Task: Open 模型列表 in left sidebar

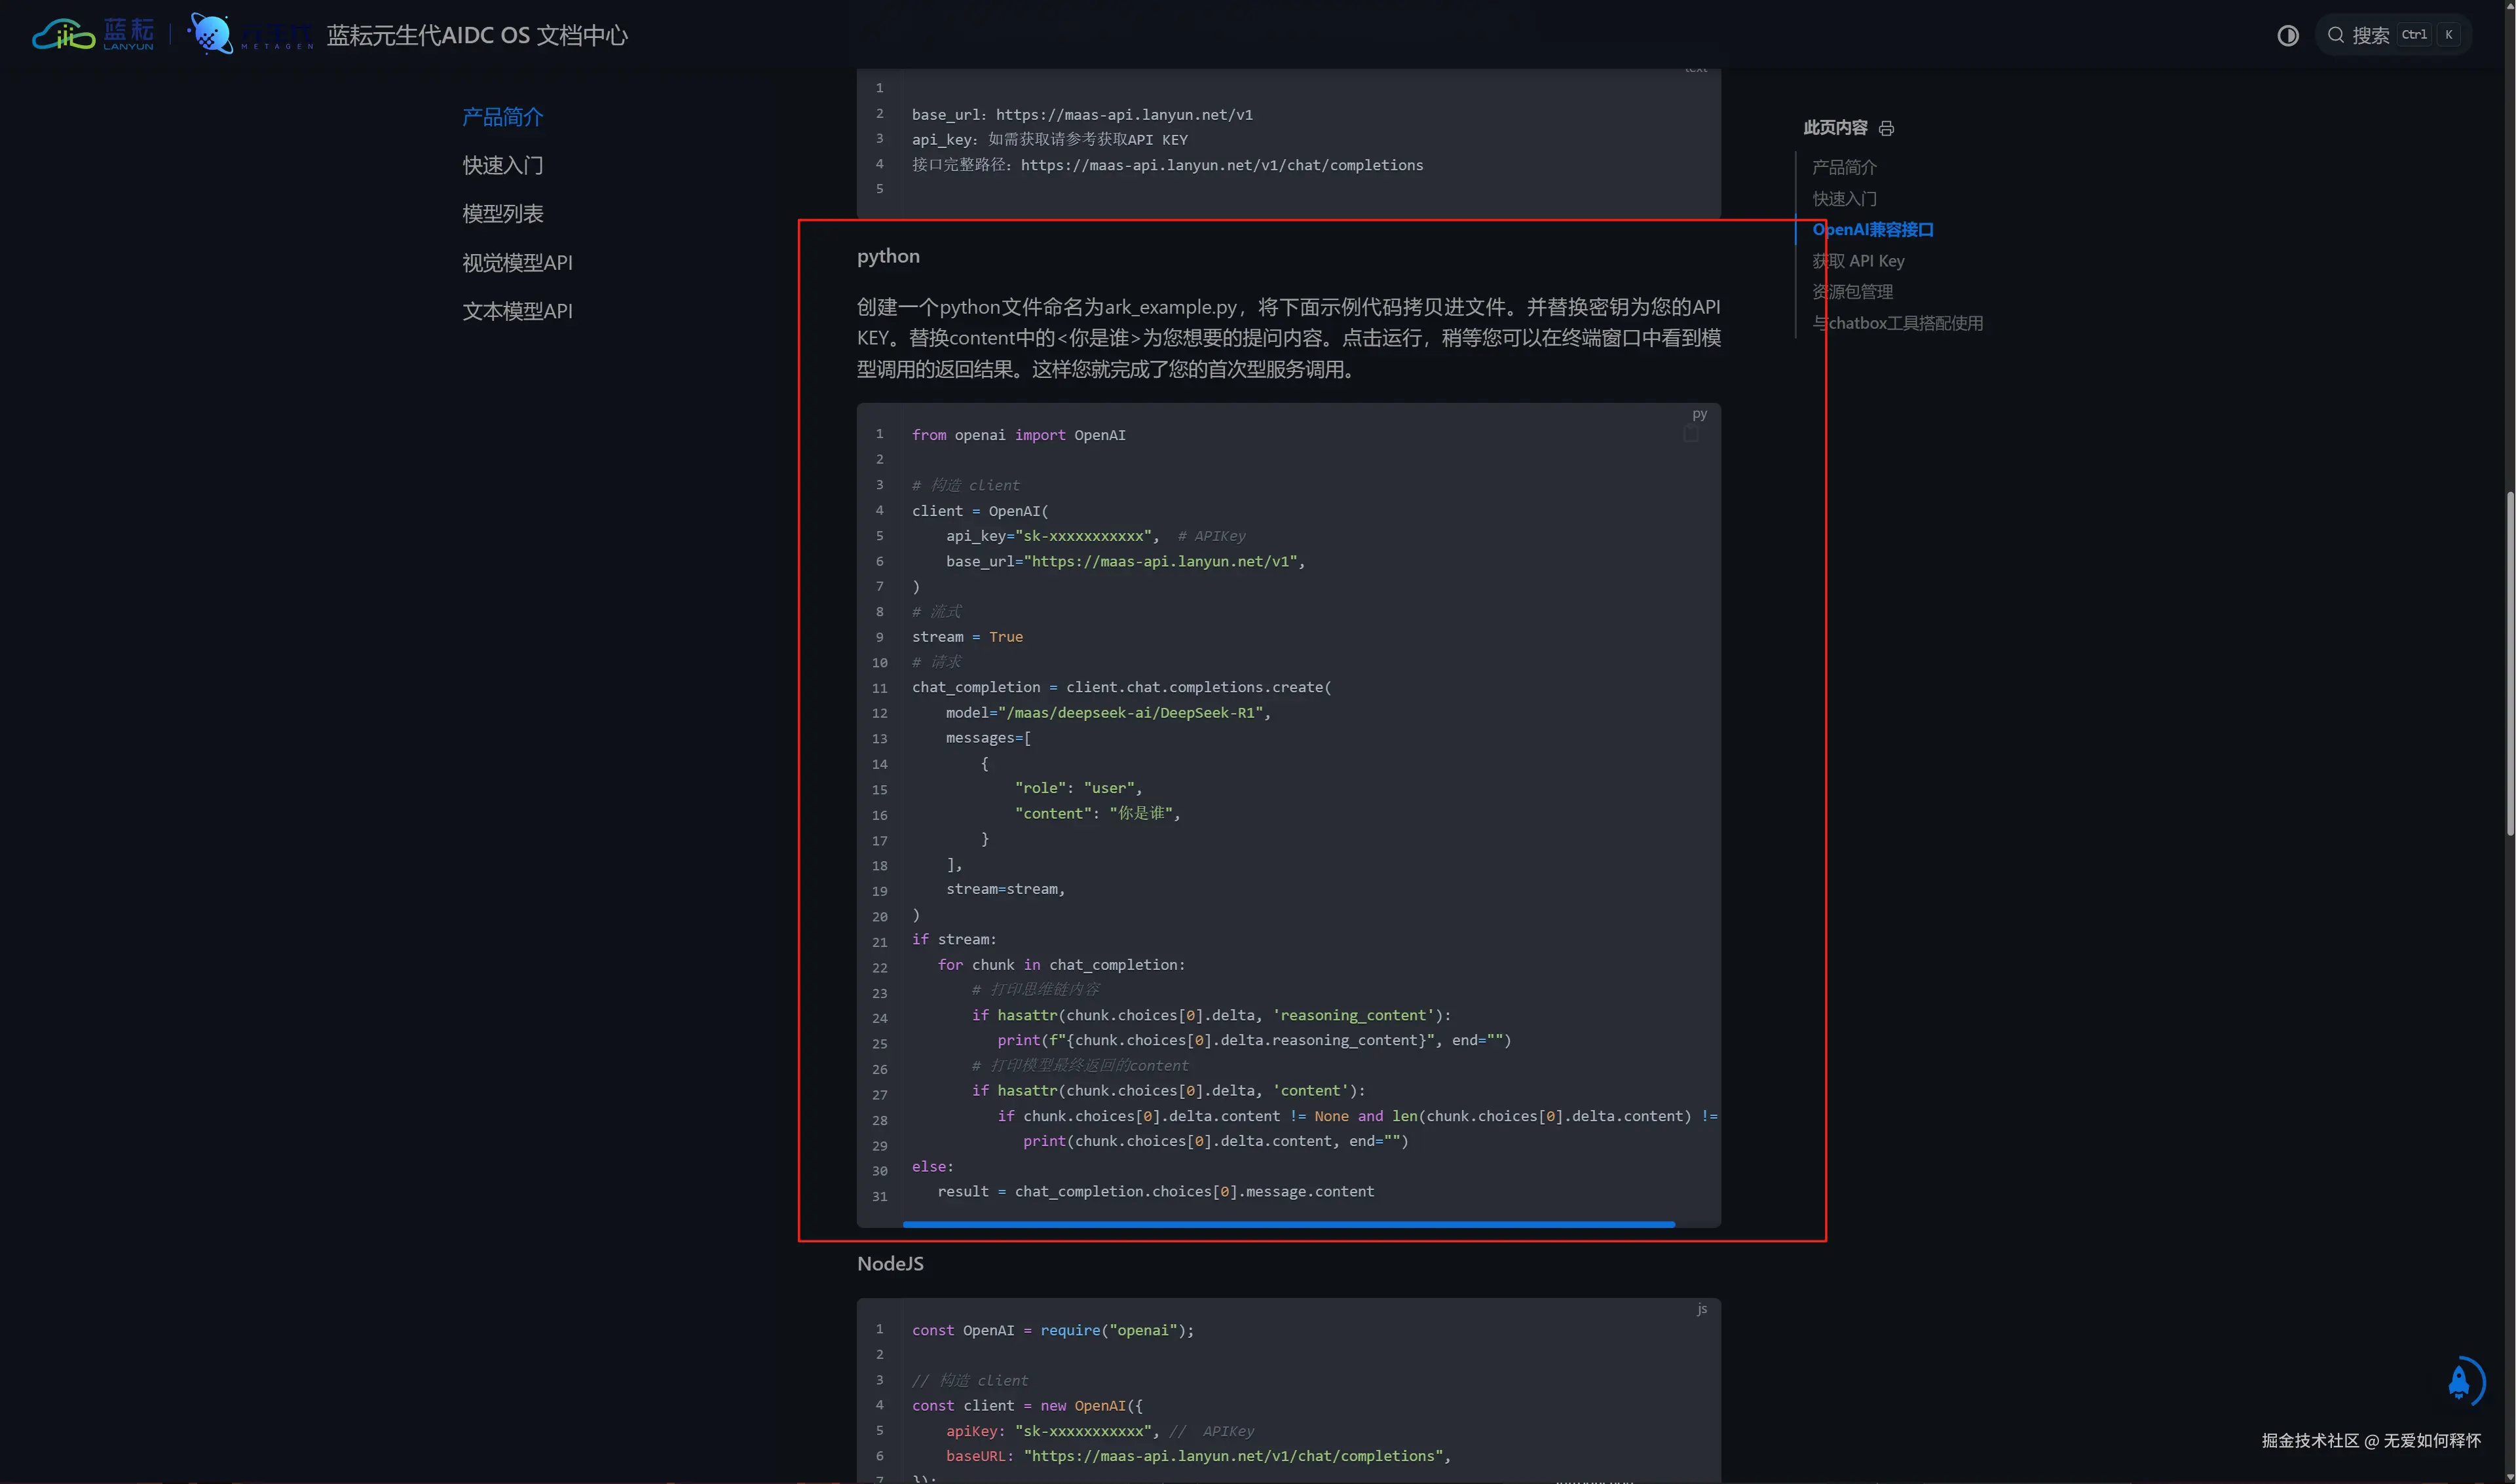Action: [502, 214]
